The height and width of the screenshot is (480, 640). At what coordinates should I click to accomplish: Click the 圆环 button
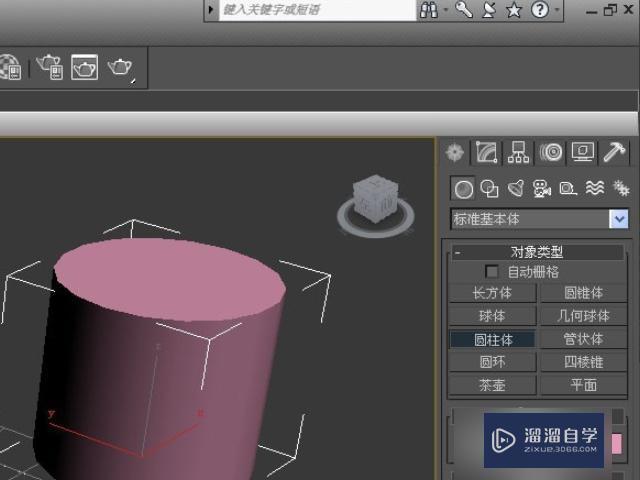(492, 362)
